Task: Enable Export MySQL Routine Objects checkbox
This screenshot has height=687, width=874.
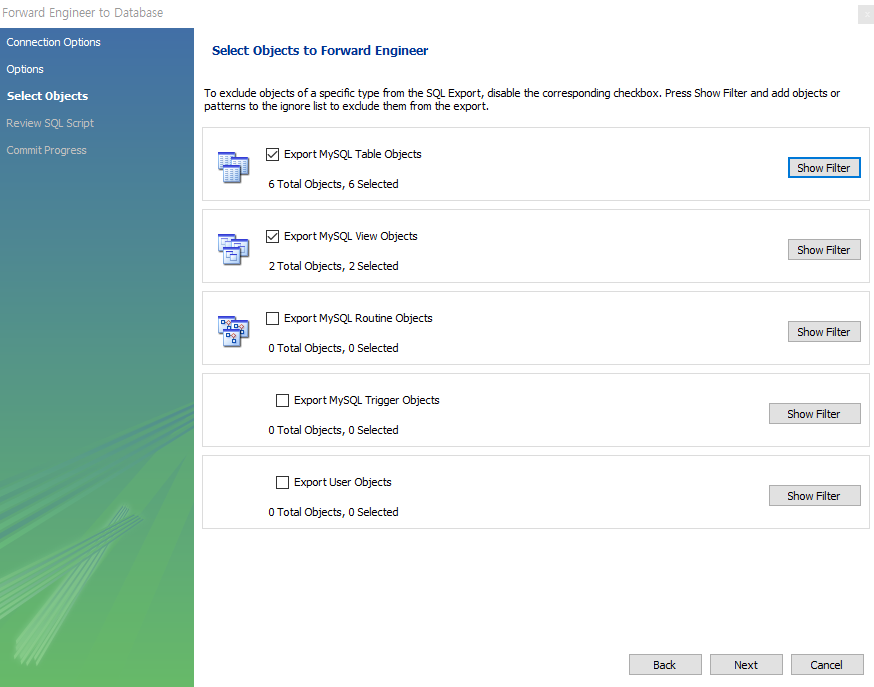Action: coord(272,318)
